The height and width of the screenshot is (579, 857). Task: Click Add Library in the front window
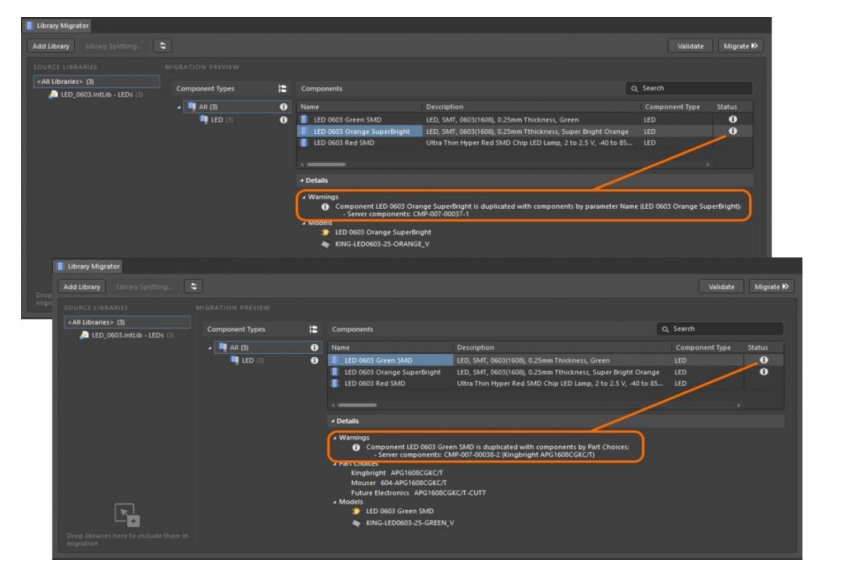click(x=81, y=286)
